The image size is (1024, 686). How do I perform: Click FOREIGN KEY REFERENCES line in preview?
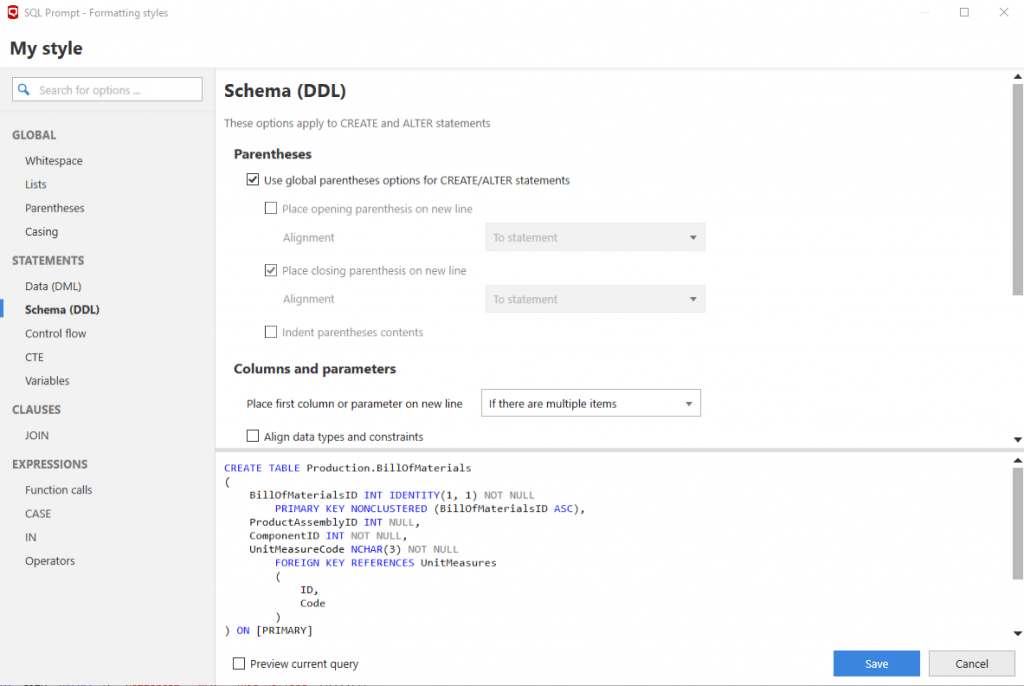(385, 563)
